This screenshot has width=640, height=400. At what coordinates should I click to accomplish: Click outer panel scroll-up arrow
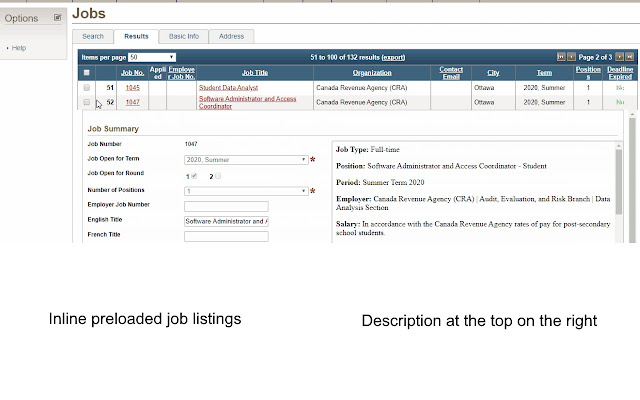632,115
